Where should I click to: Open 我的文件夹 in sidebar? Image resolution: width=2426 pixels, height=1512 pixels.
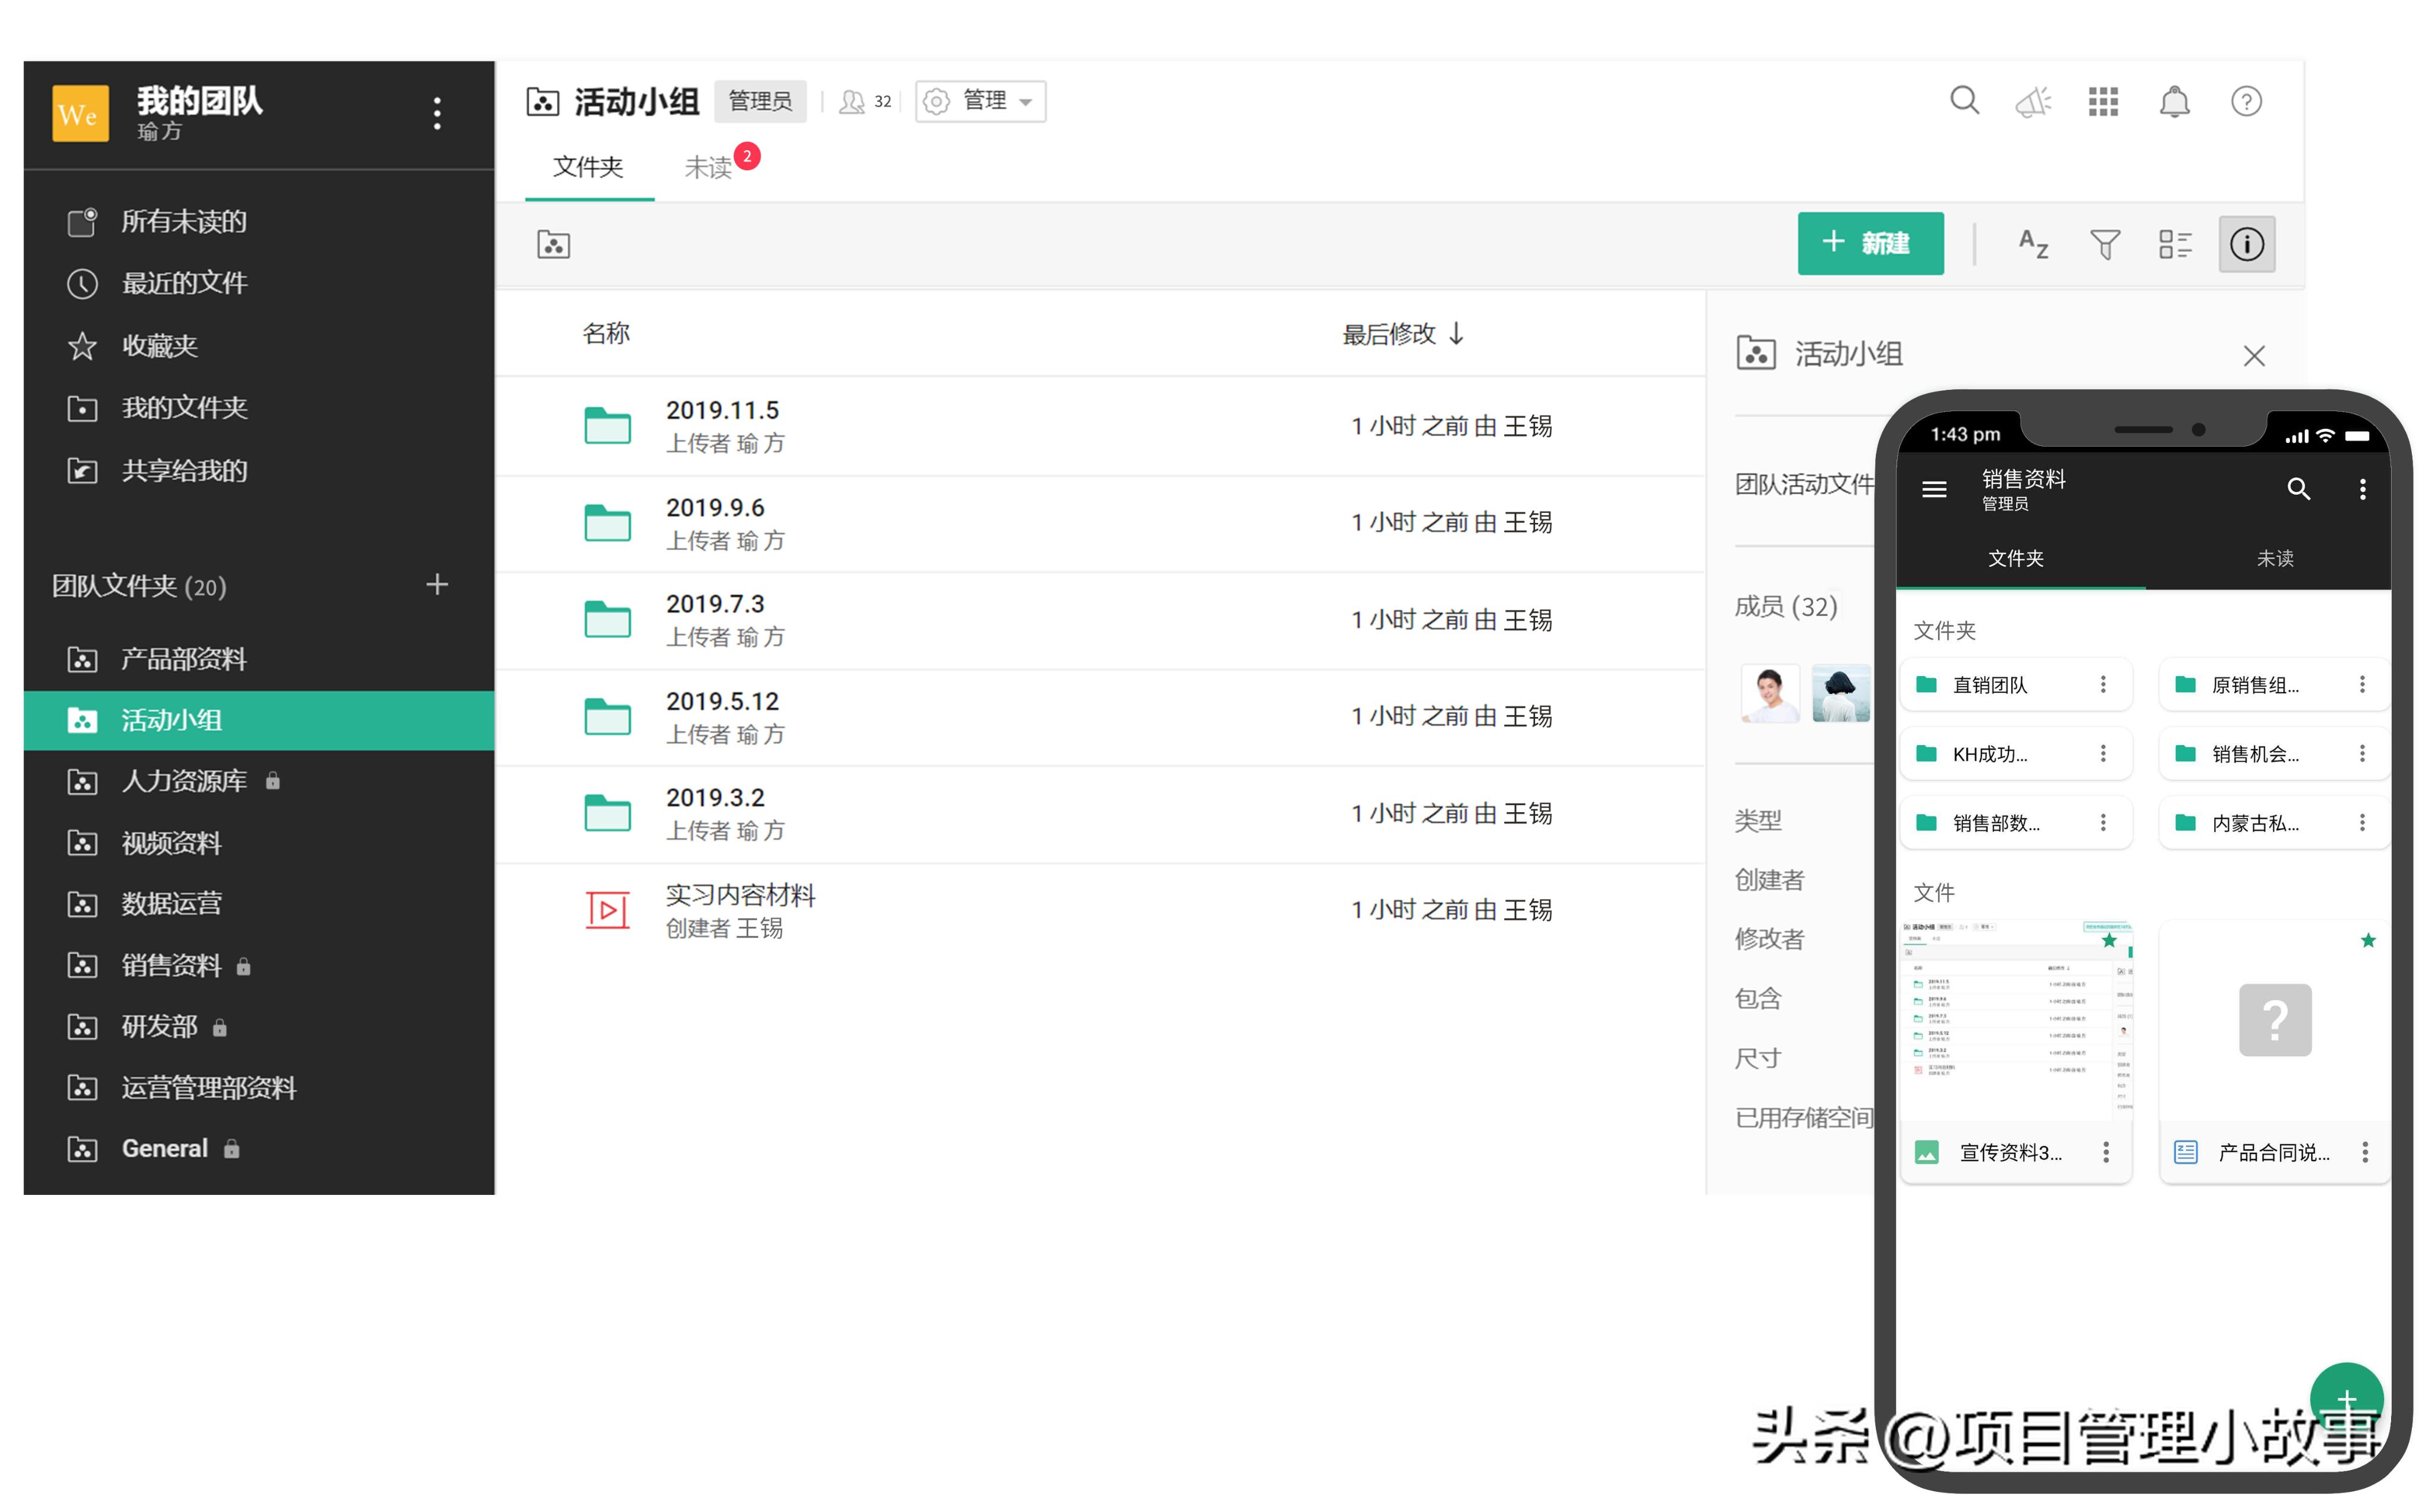coord(259,408)
